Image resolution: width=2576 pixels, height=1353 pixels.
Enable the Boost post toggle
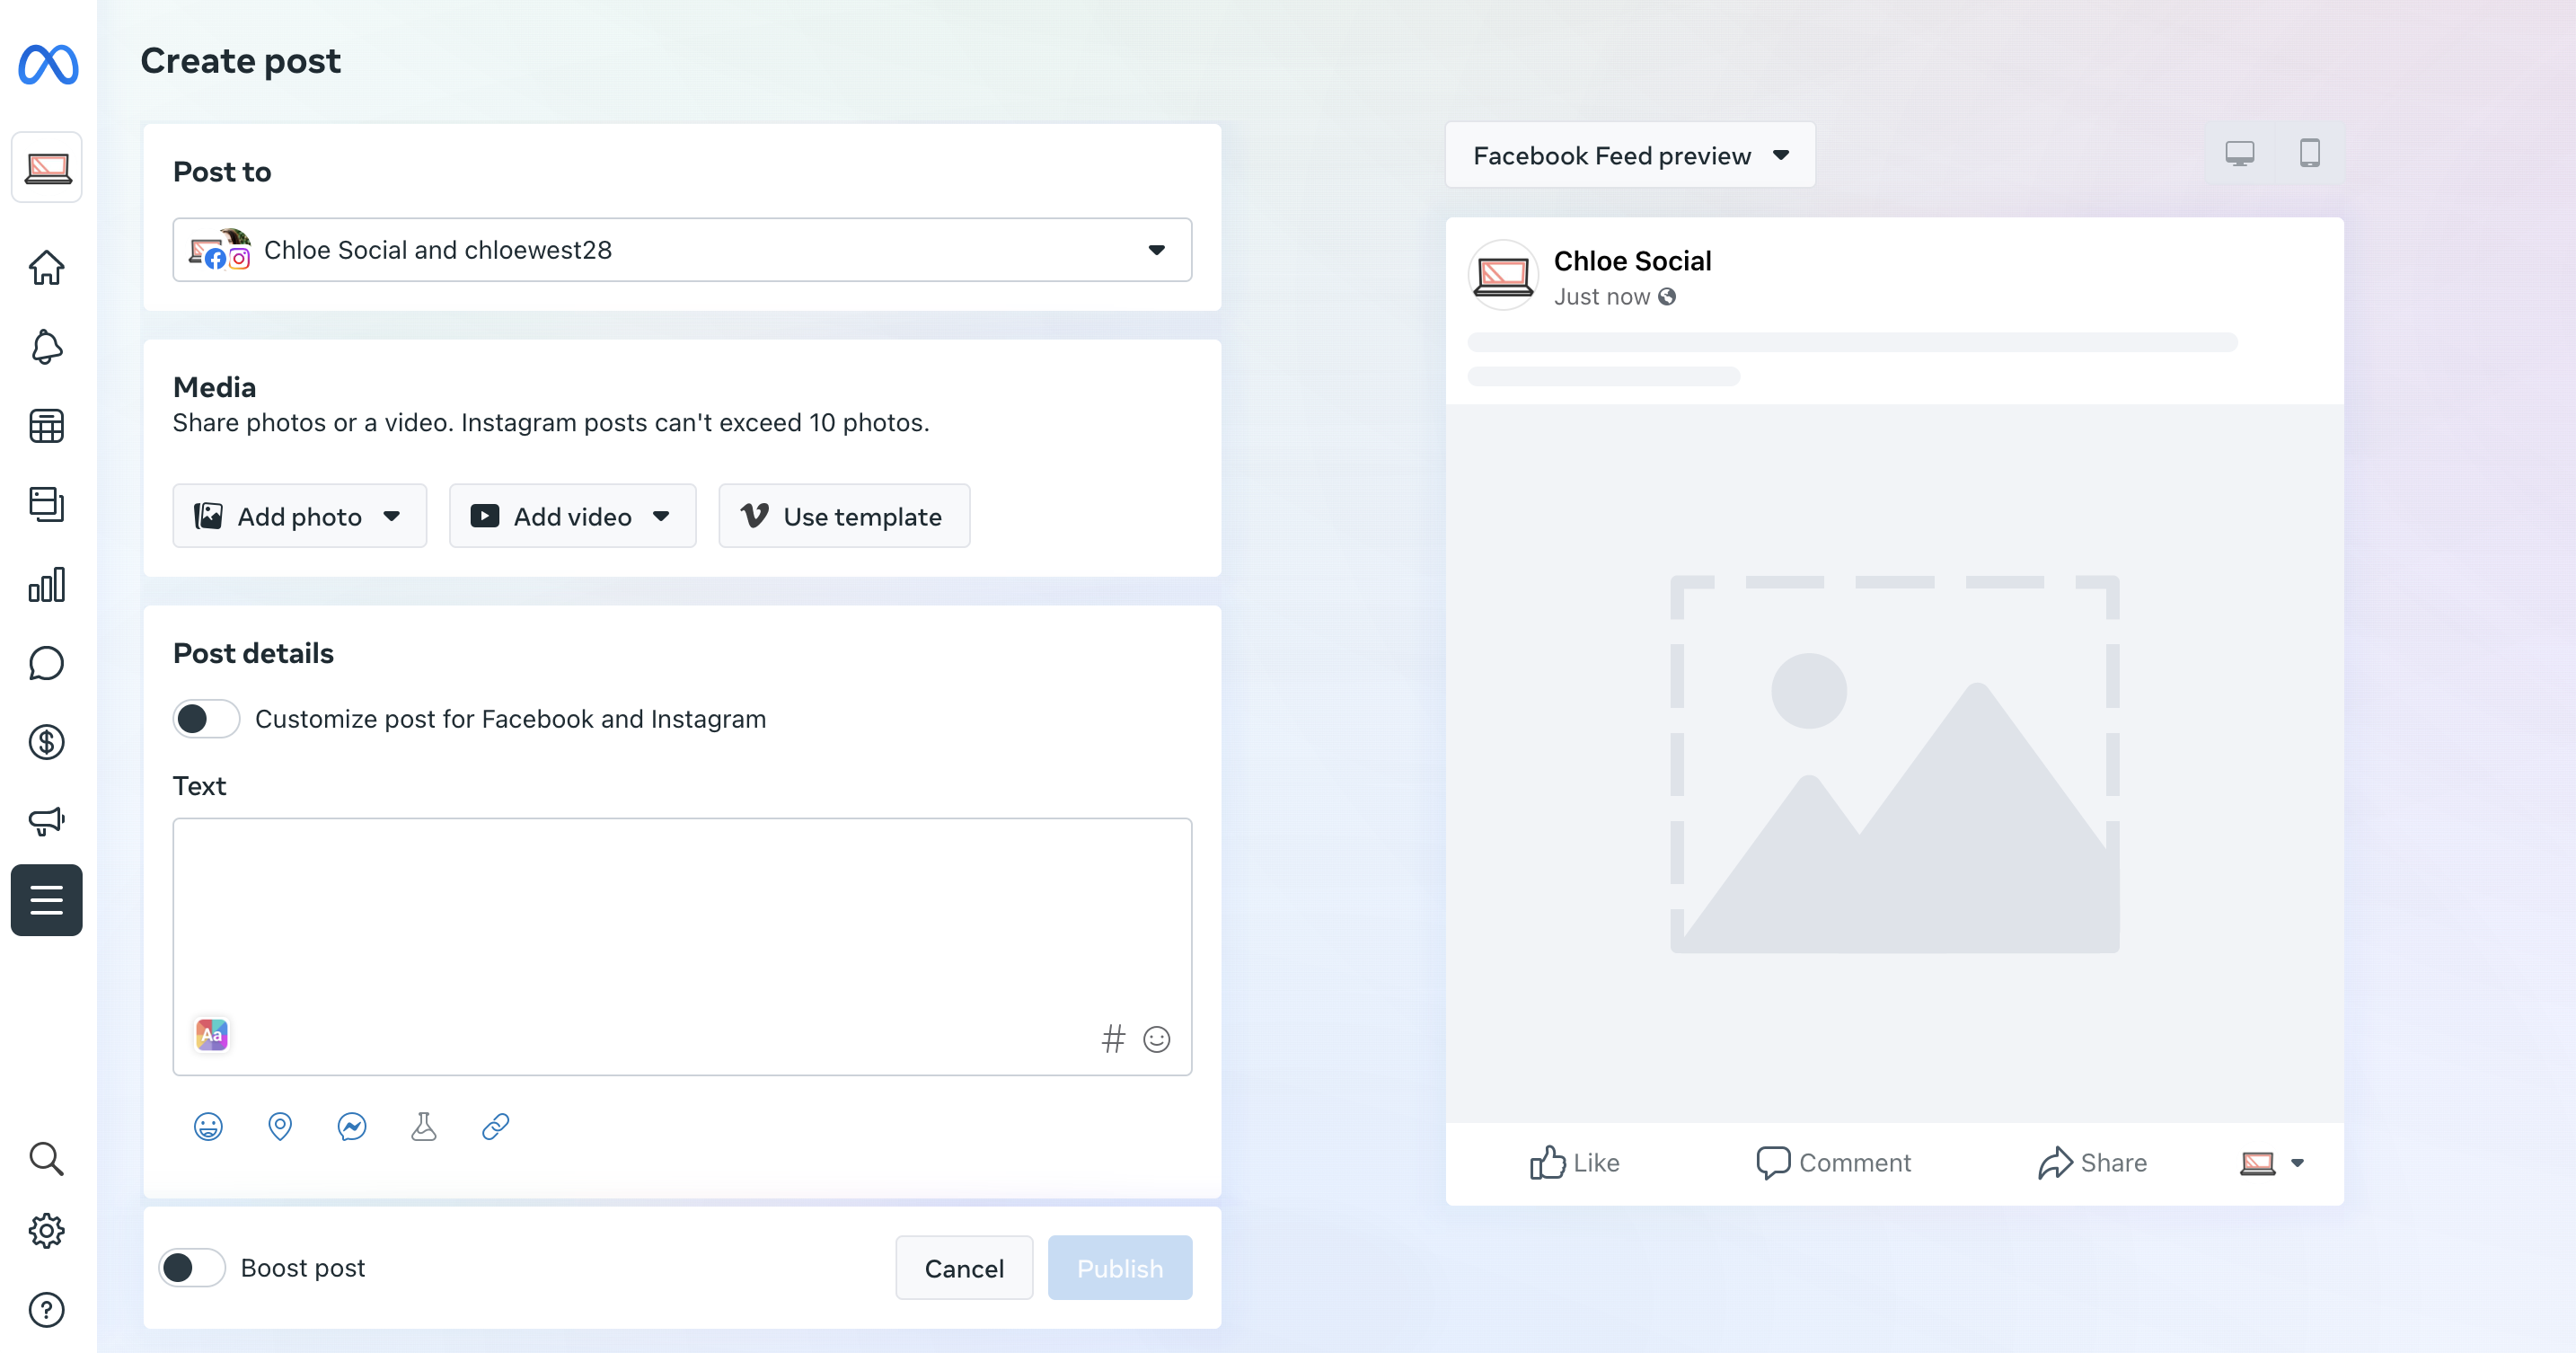(192, 1268)
